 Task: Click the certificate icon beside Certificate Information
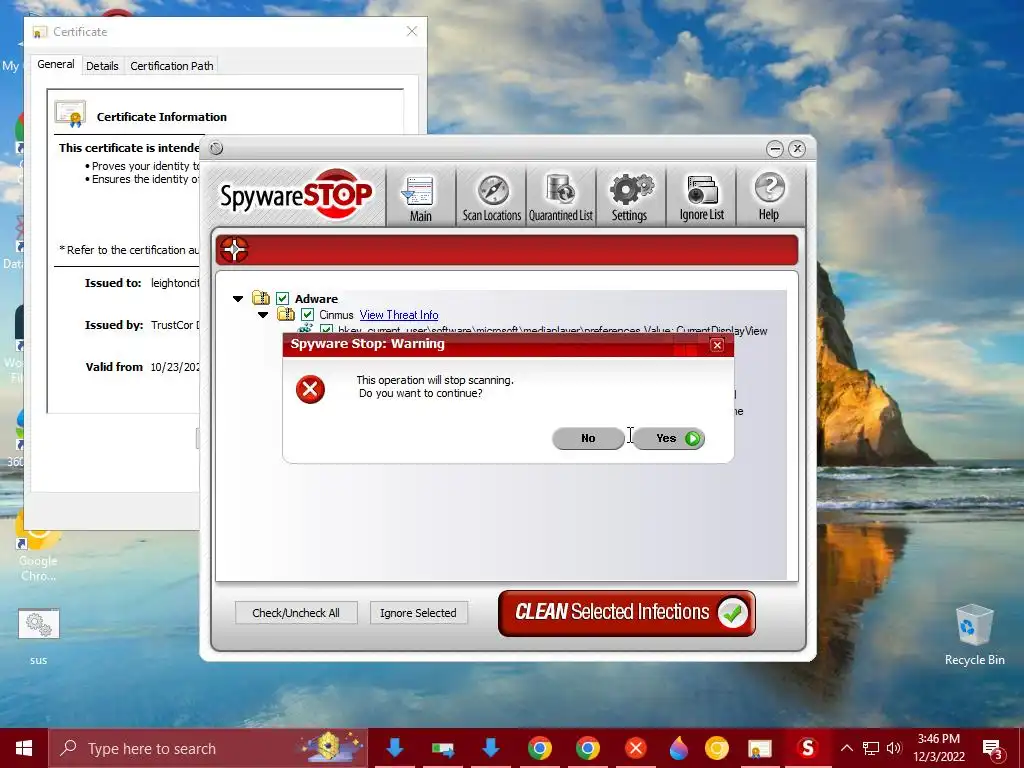(71, 114)
